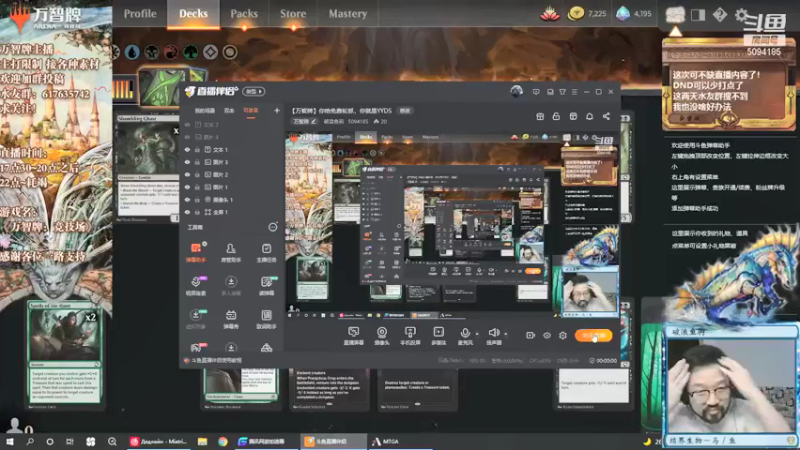Toggle visibility of 全屏 1 layer

click(x=187, y=212)
